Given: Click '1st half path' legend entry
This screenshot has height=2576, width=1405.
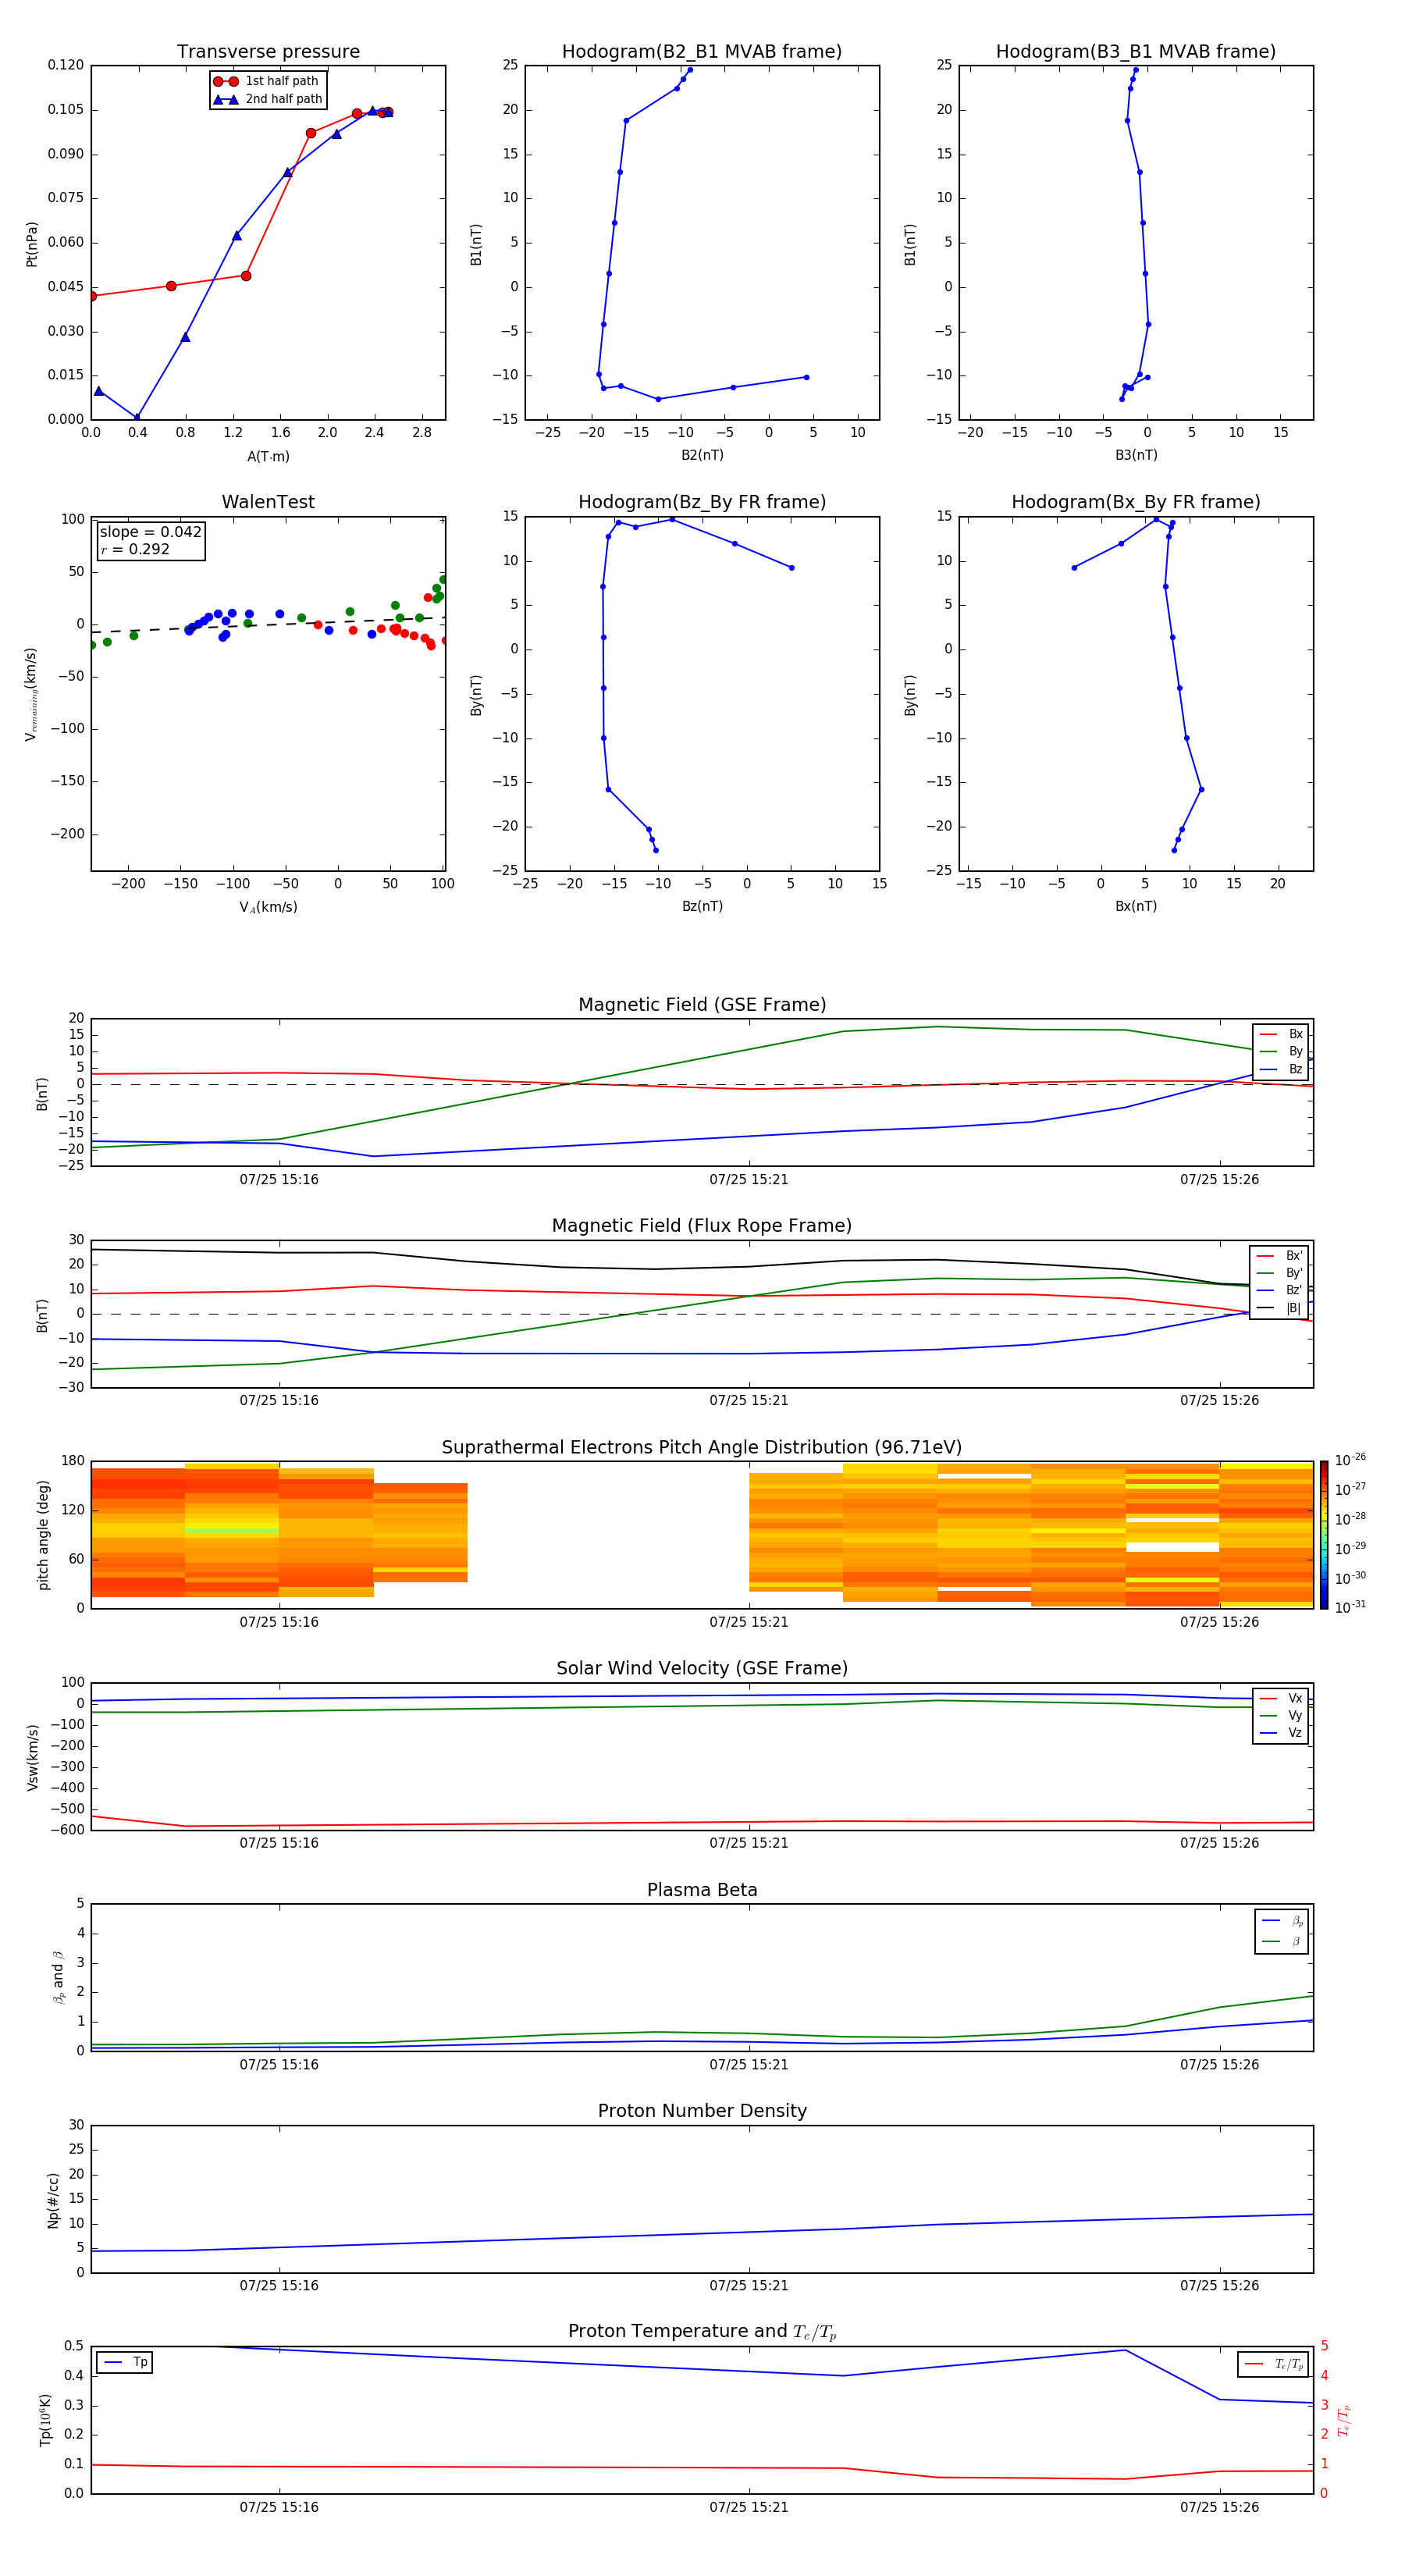Looking at the screenshot, I should [266, 81].
